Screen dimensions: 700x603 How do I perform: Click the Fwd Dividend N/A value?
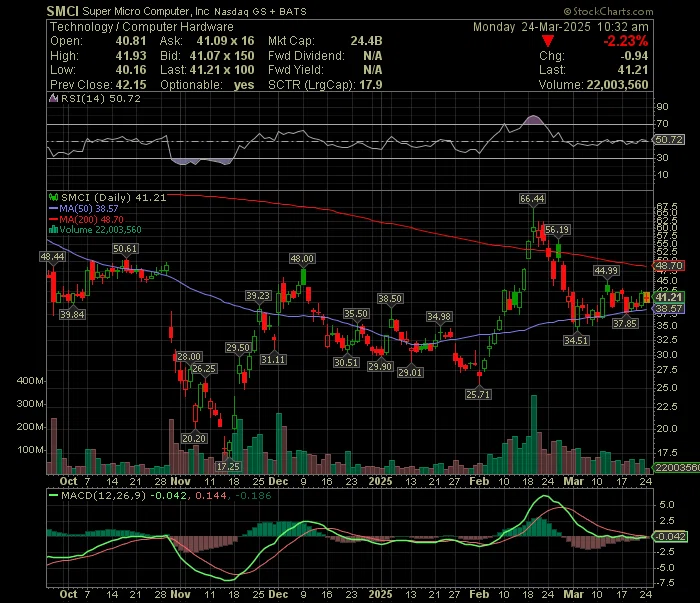point(372,56)
